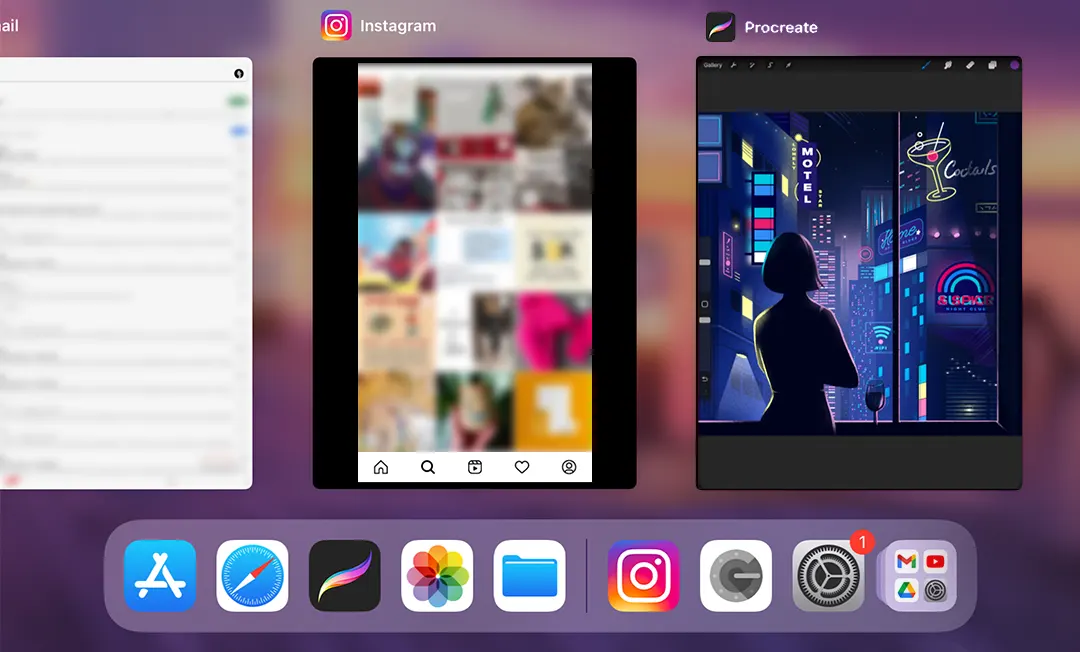This screenshot has height=652, width=1080.
Task: Click the Procreate brush size slider
Action: click(705, 262)
